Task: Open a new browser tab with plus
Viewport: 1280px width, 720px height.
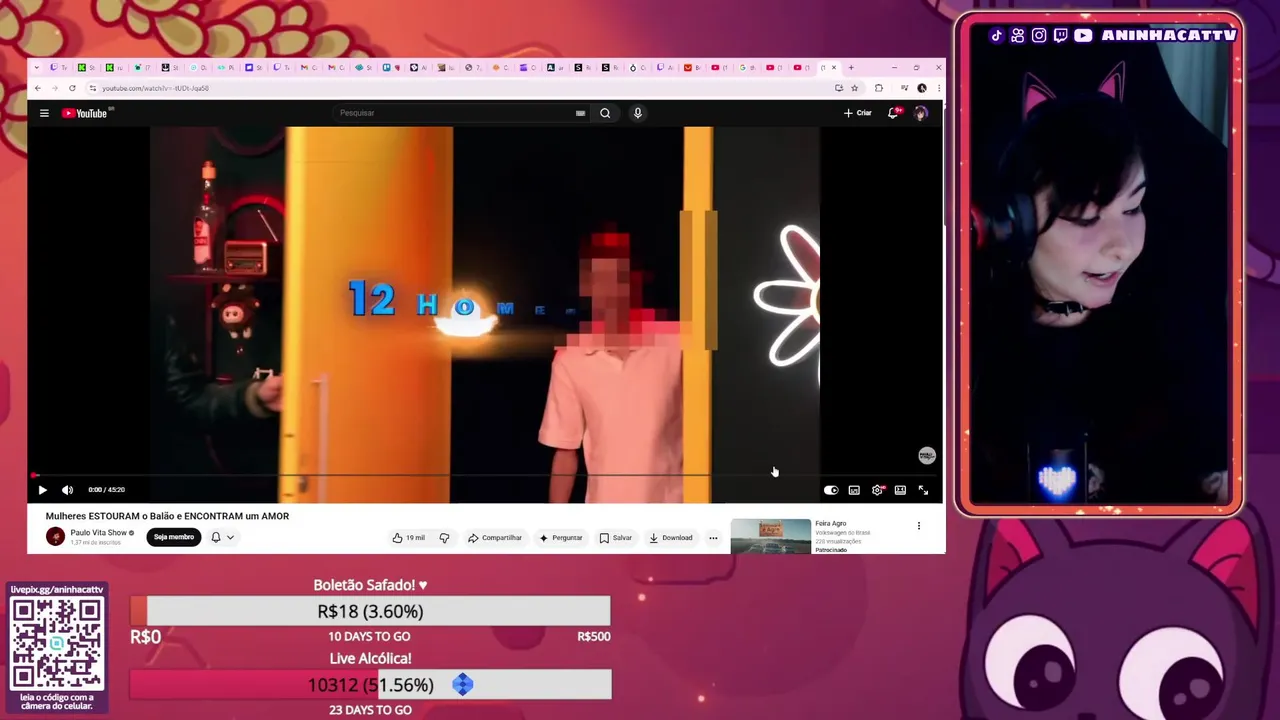Action: (851, 68)
